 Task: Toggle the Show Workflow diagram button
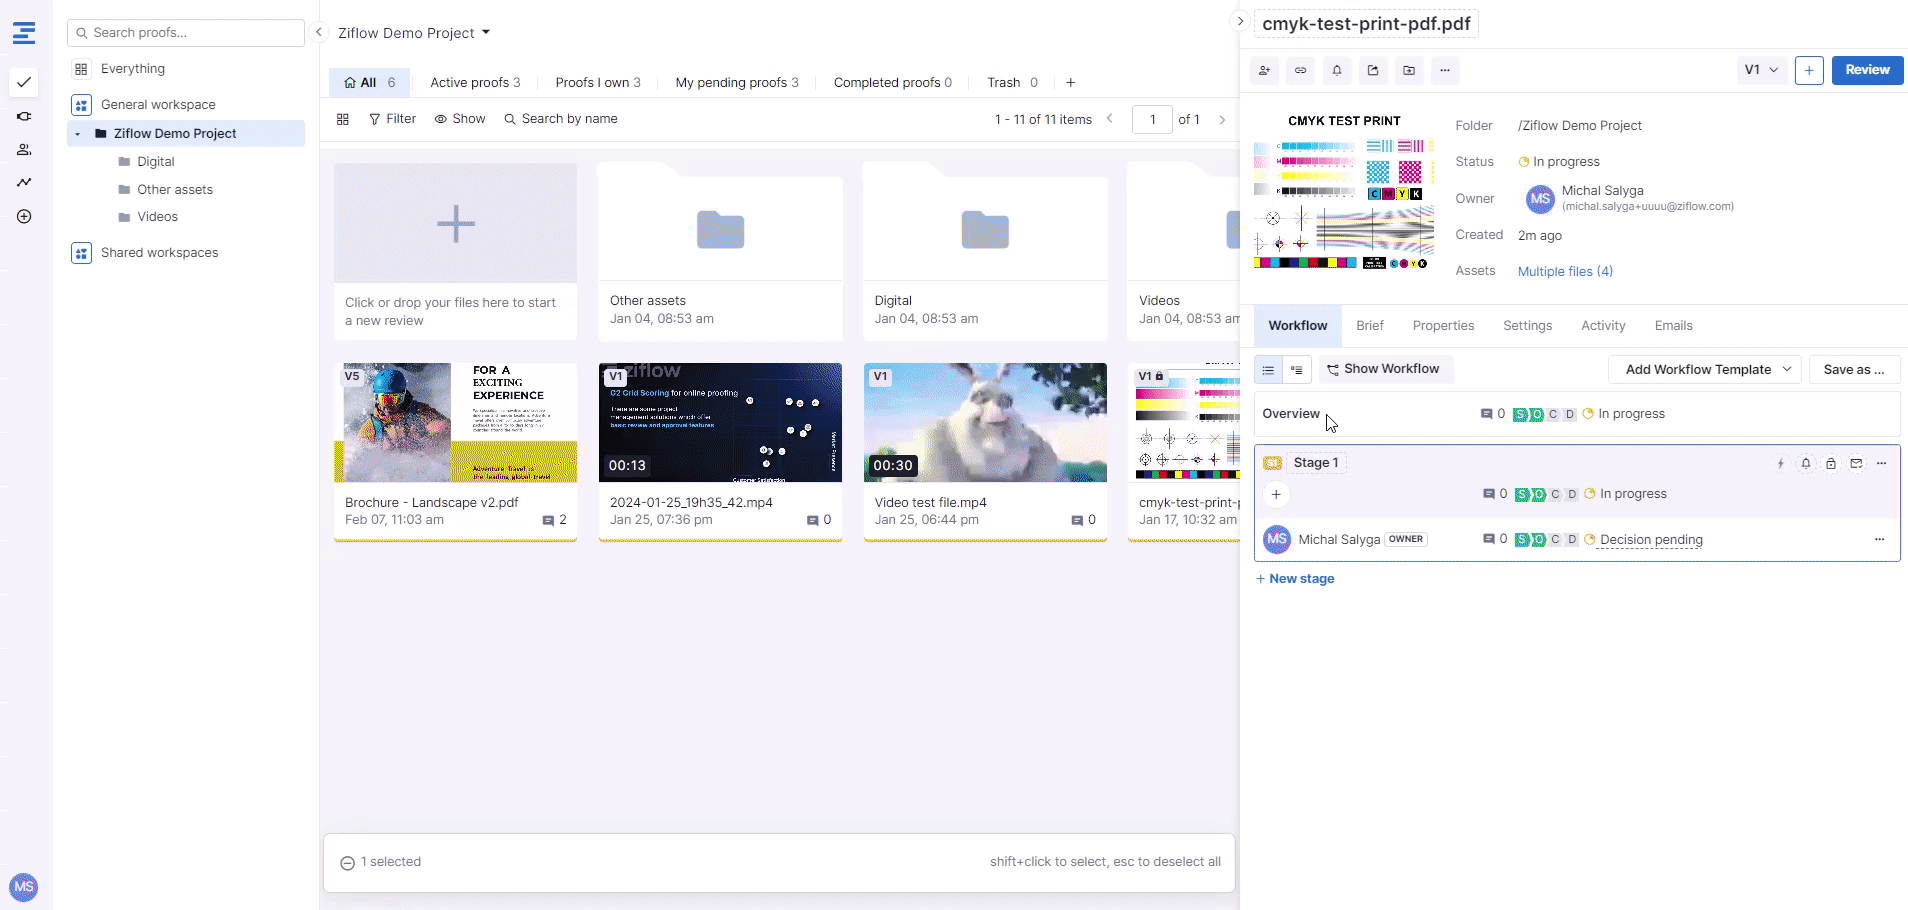pos(1384,369)
